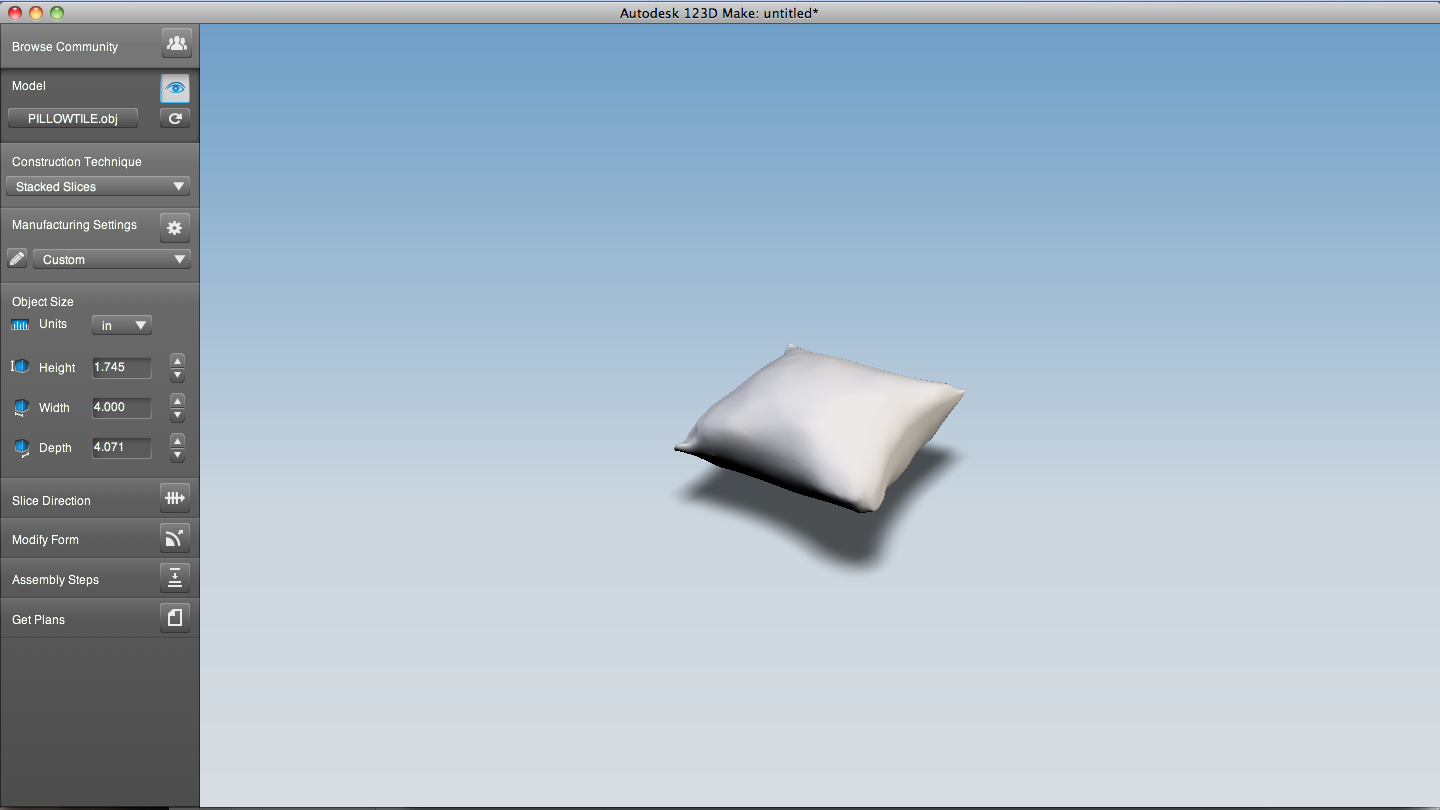Decrease Width with down arrow
Image resolution: width=1440 pixels, height=810 pixels.
177,415
